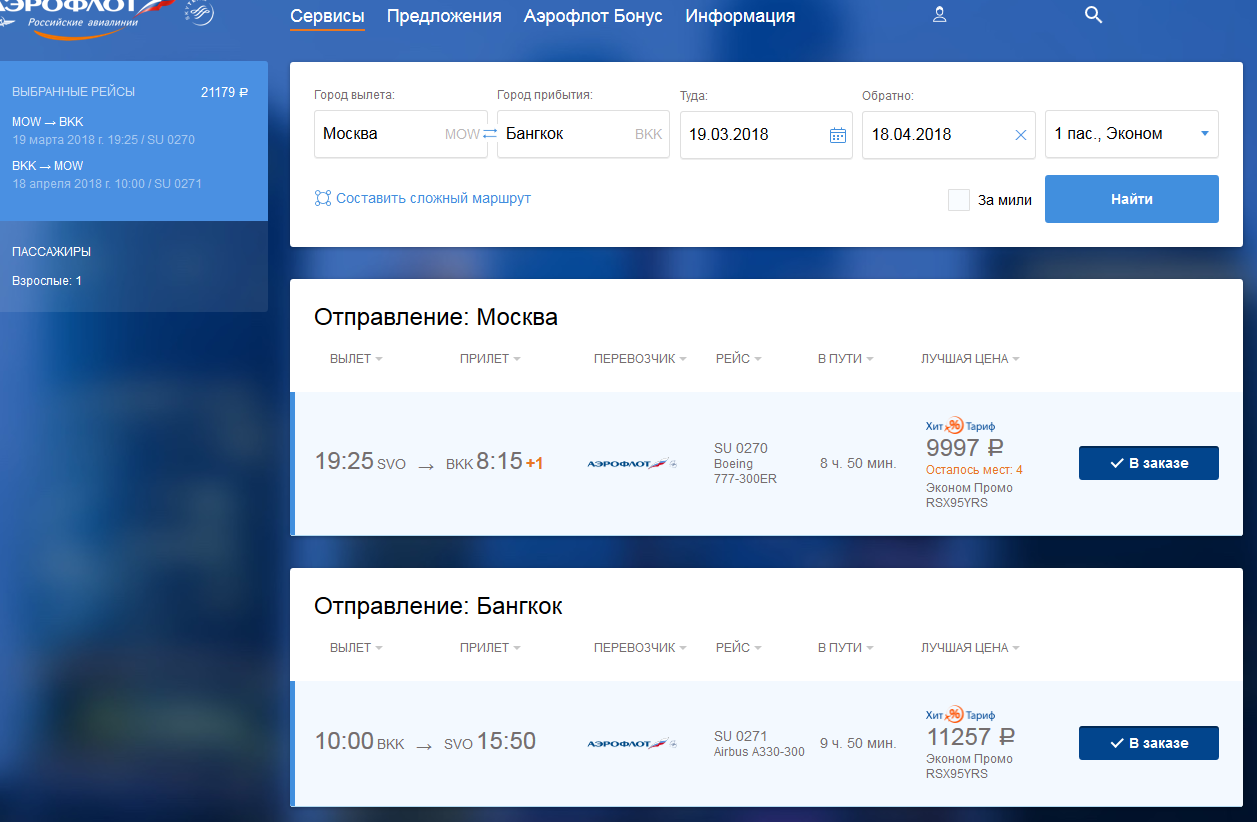Click the outbound date field 19.03.2018
Viewport: 1257px width, 822px height.
[x=766, y=134]
